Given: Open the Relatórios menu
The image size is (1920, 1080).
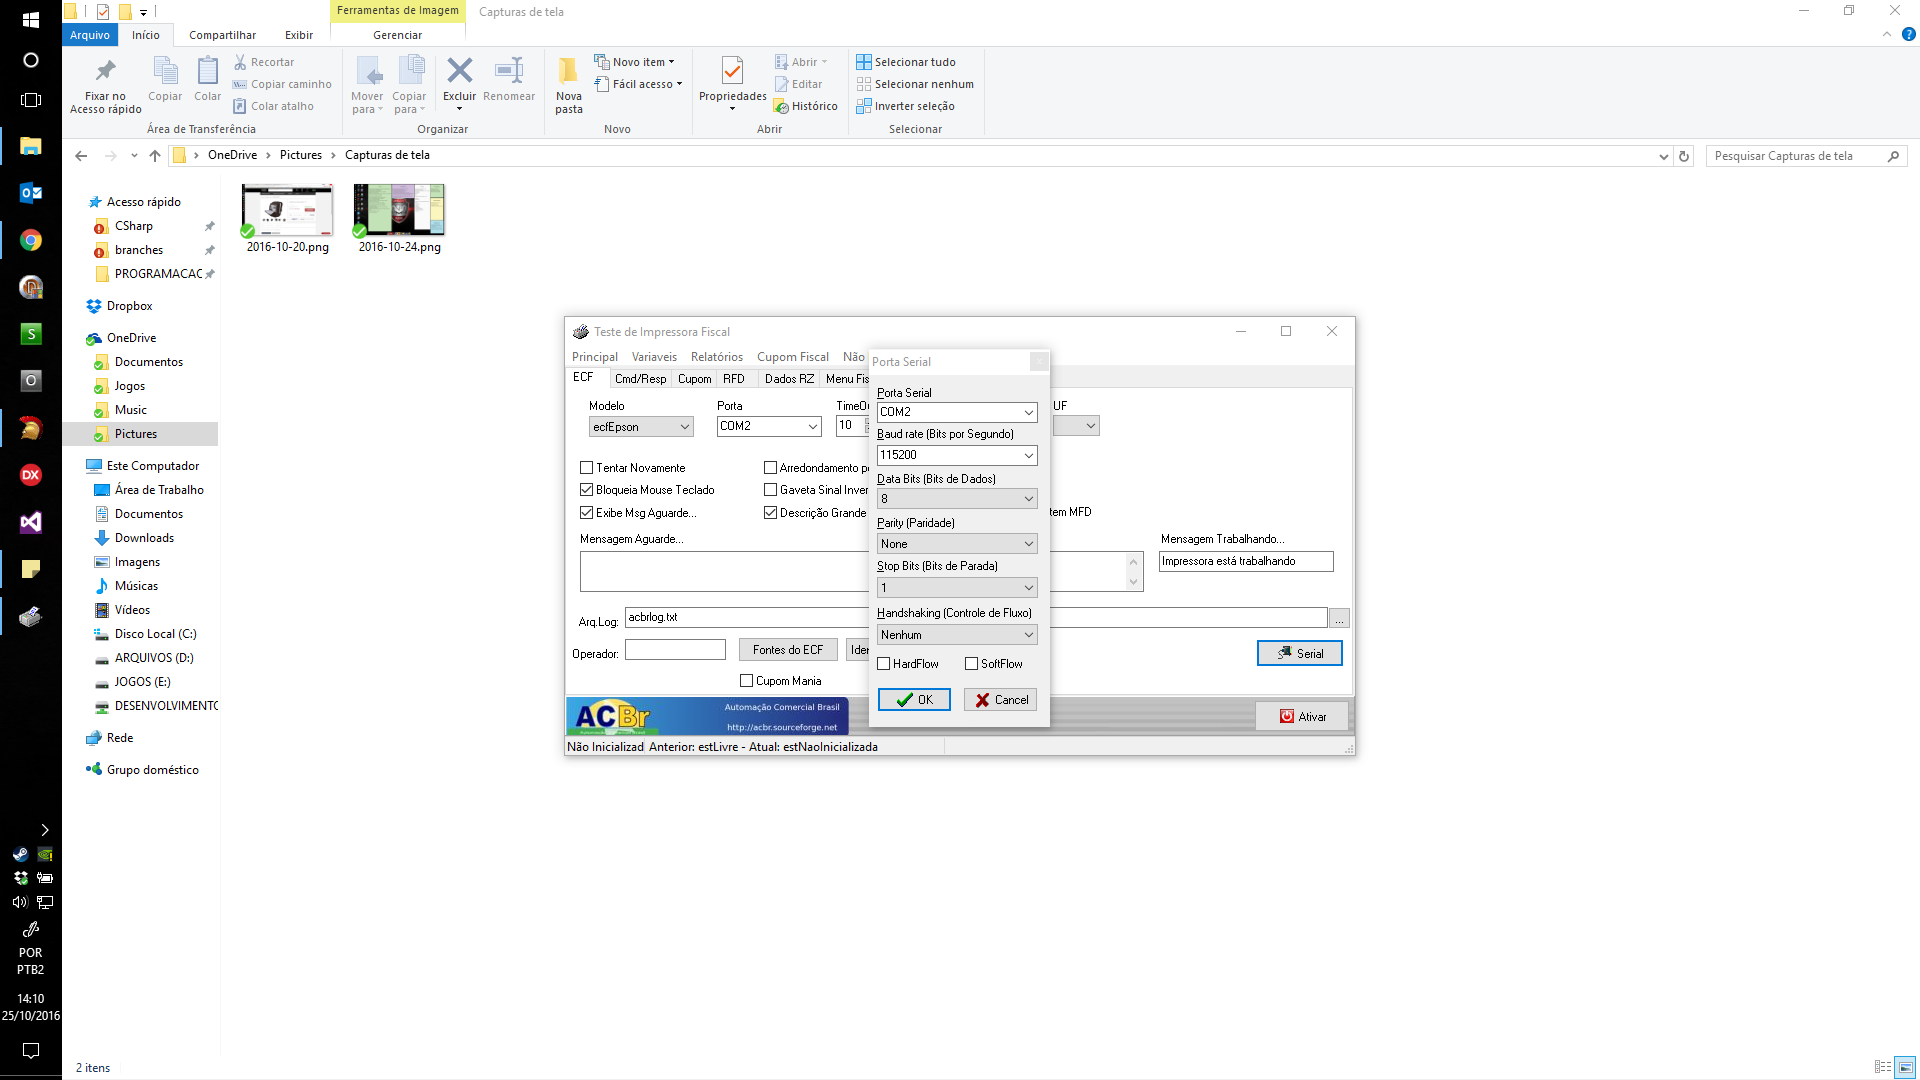Looking at the screenshot, I should pyautogui.click(x=717, y=357).
